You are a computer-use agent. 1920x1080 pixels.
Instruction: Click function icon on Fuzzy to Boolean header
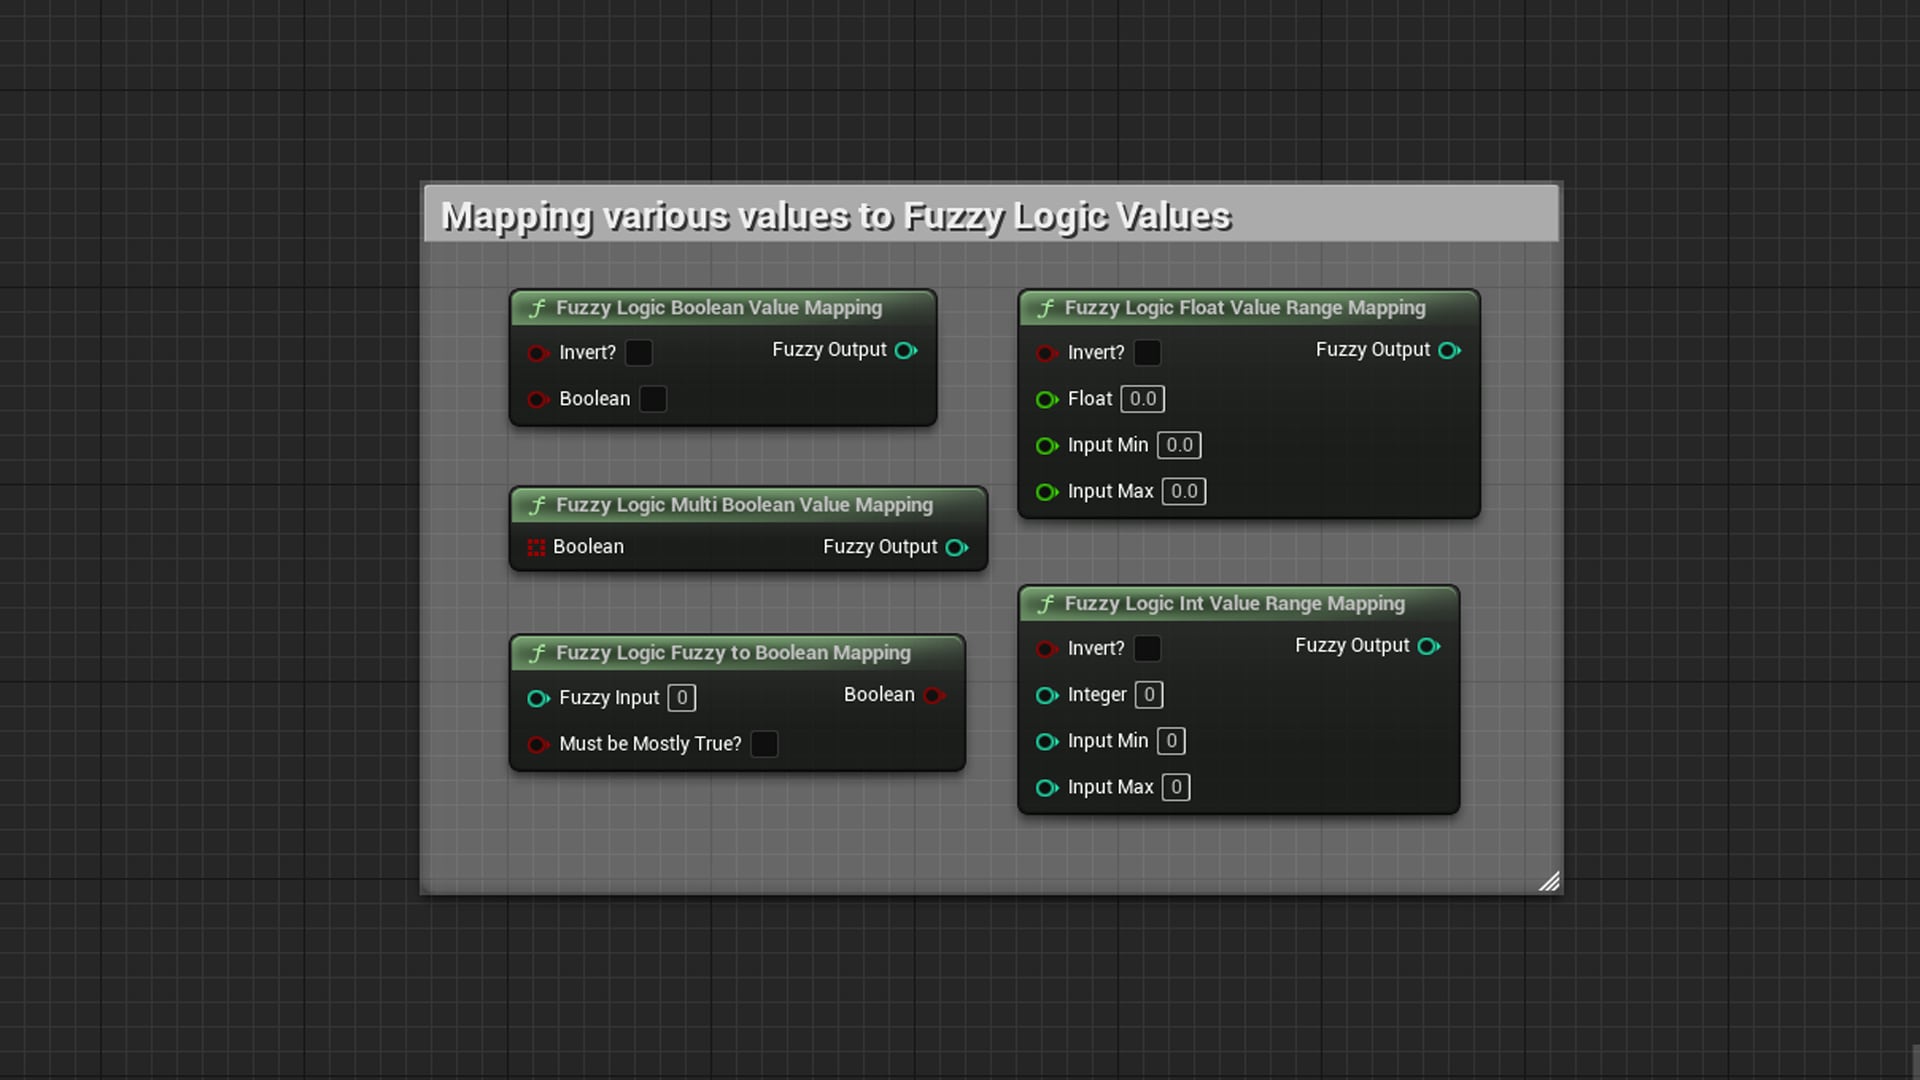537,653
